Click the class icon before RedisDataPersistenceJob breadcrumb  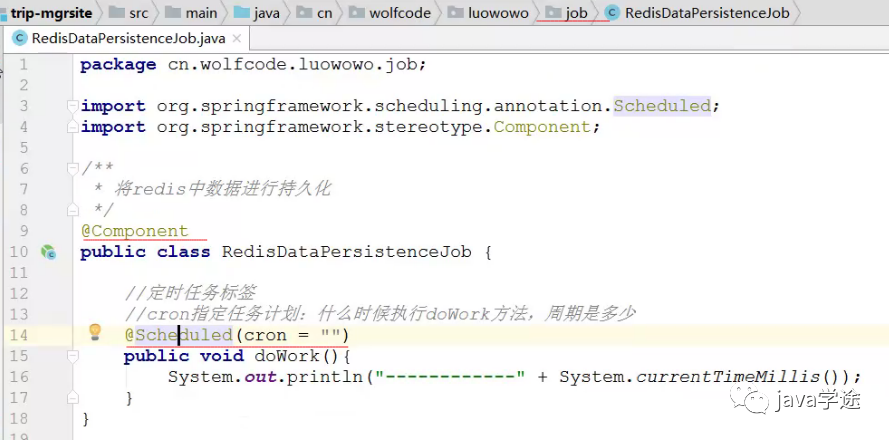[612, 12]
